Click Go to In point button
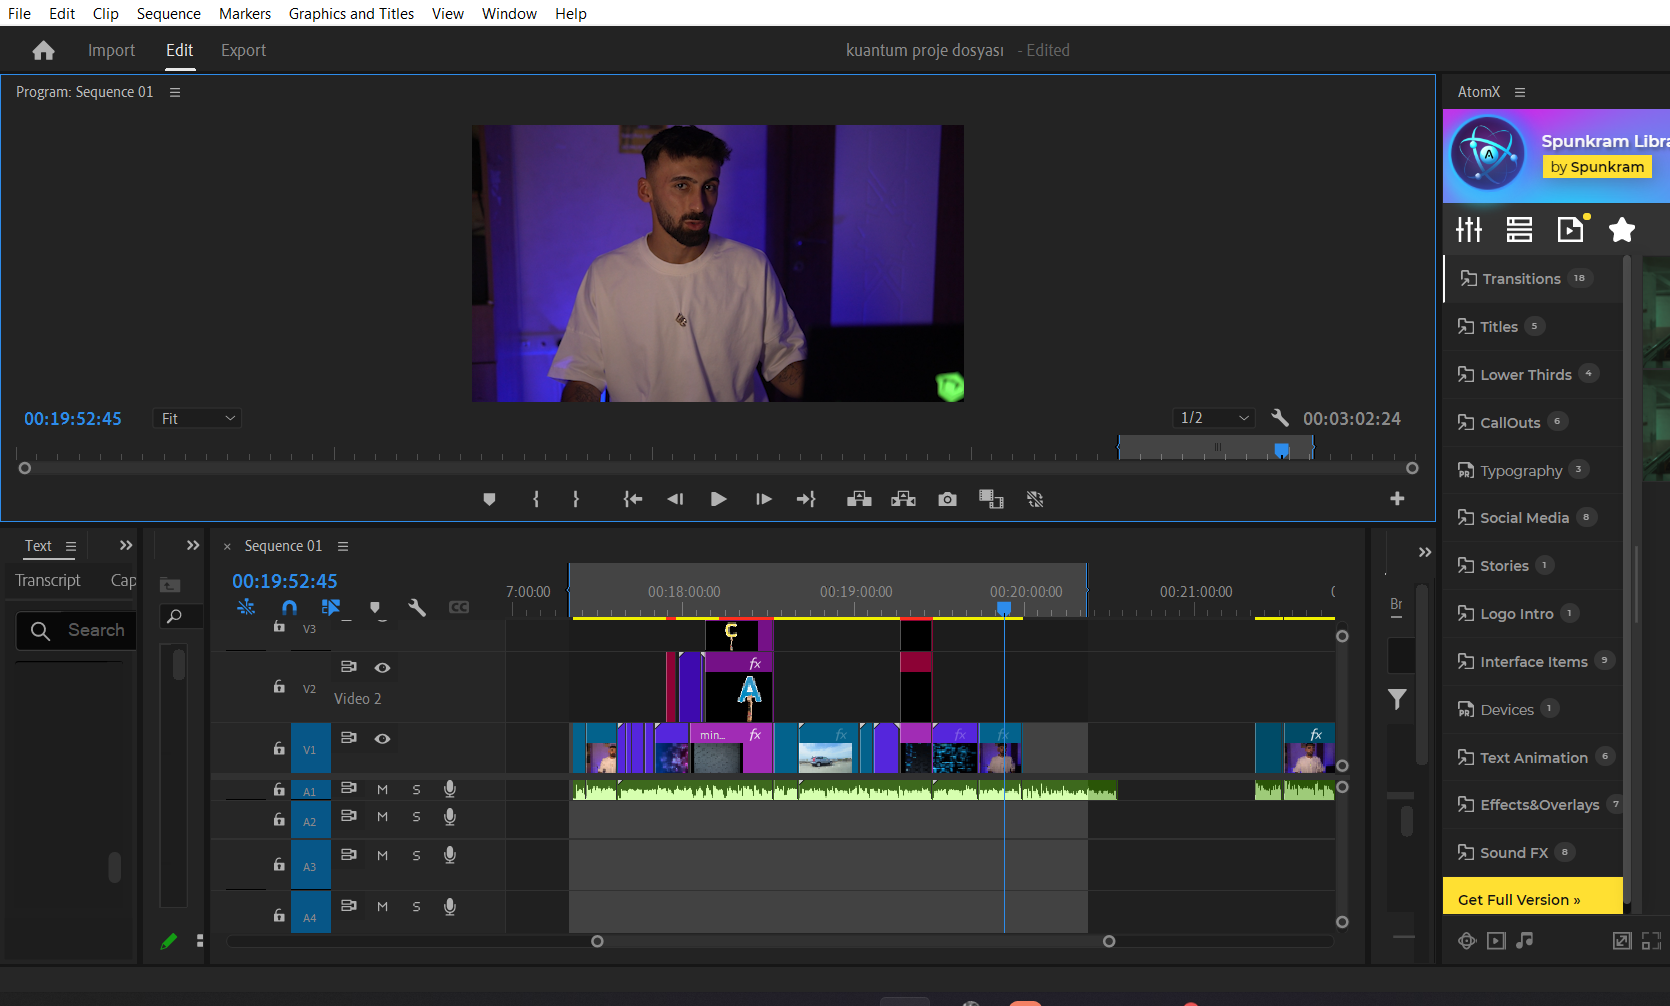The width and height of the screenshot is (1670, 1006). 633,499
